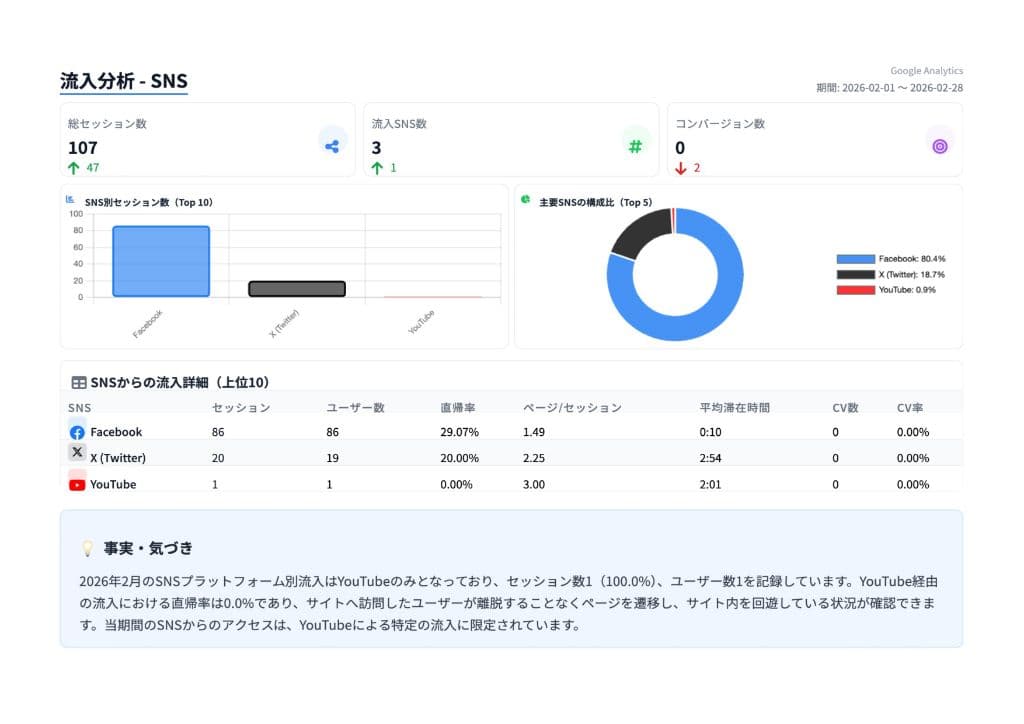Click the dark X (Twitter) donut segment
Viewport: 1024px width, 724px height.
pyautogui.click(x=641, y=233)
